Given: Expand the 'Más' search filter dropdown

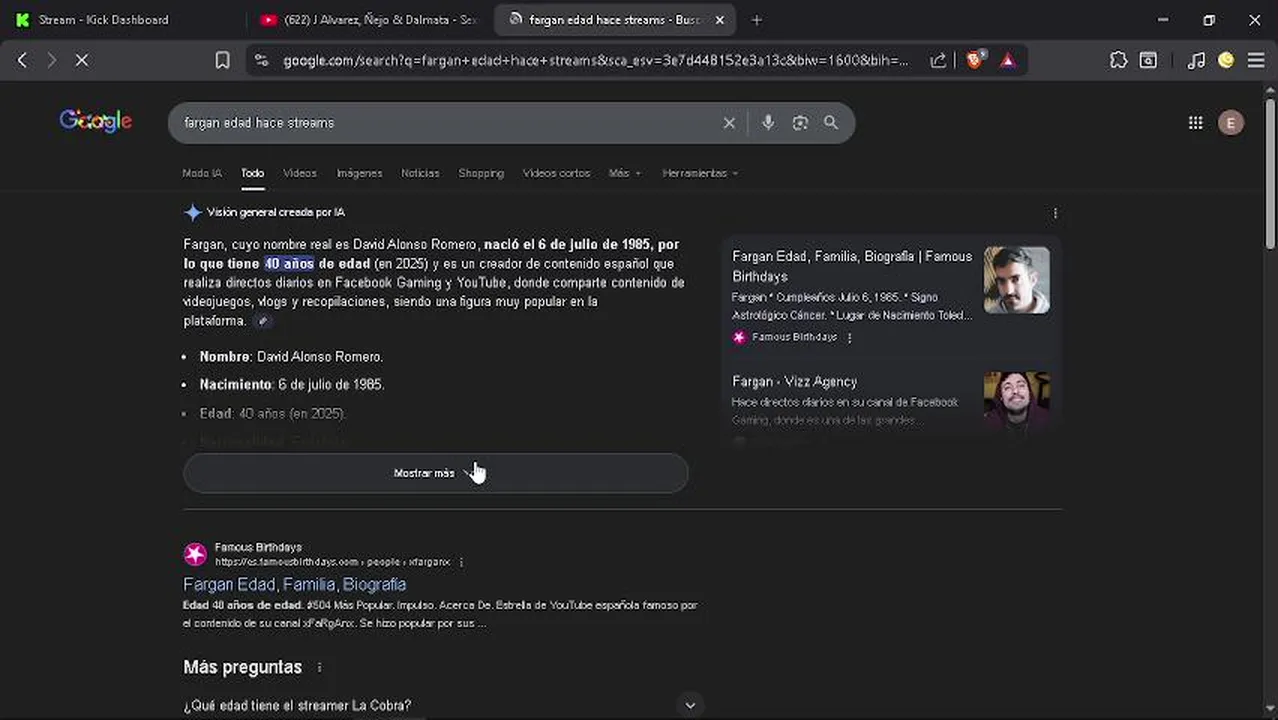Looking at the screenshot, I should (625, 173).
